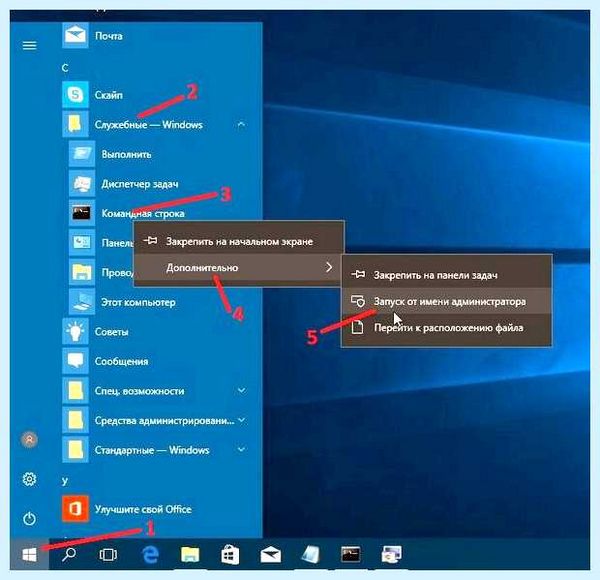This screenshot has height=580, width=600.
Task: Click the notepad-like taskbar icon beside Mail
Action: 311,554
